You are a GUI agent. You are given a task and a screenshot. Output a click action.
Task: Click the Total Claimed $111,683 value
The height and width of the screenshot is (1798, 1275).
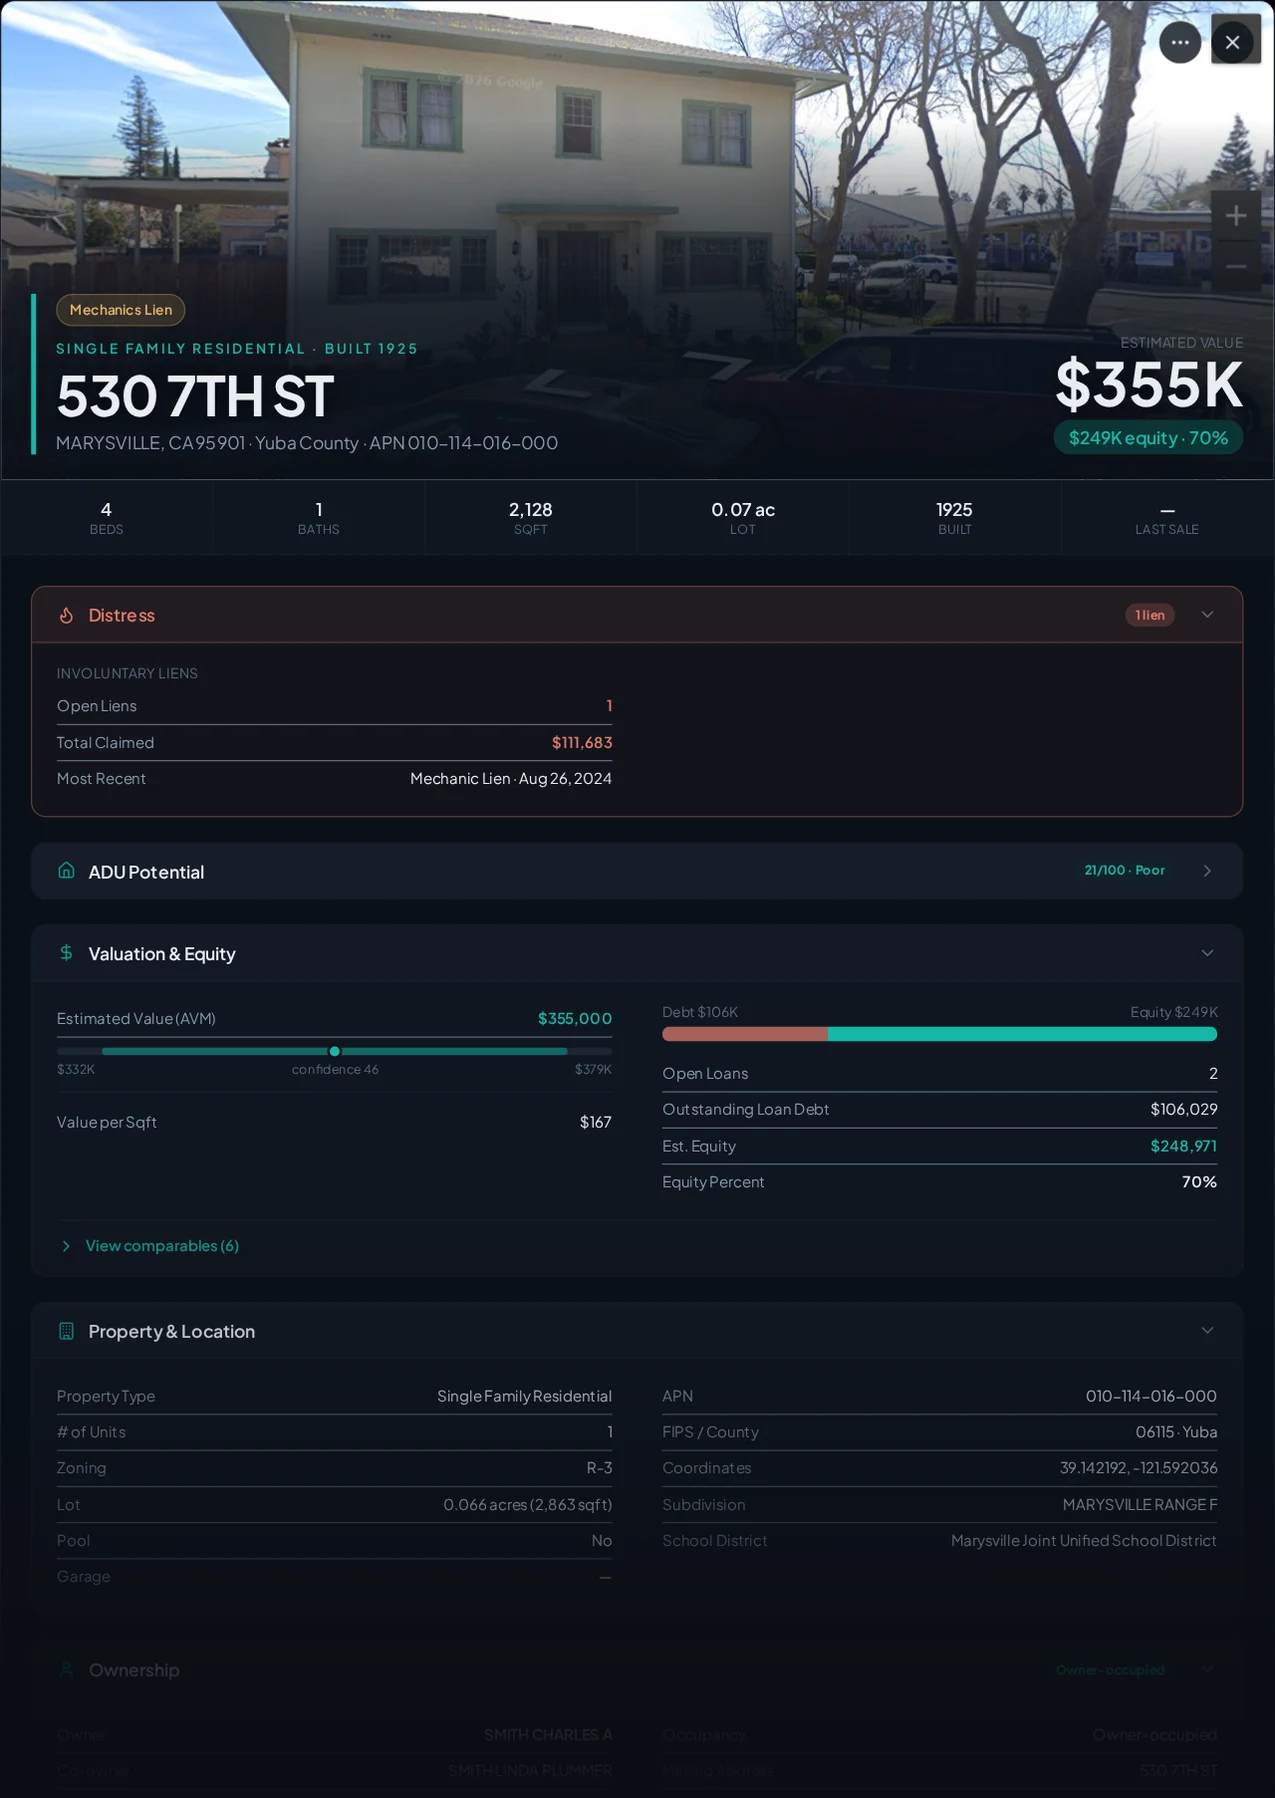tap(582, 743)
